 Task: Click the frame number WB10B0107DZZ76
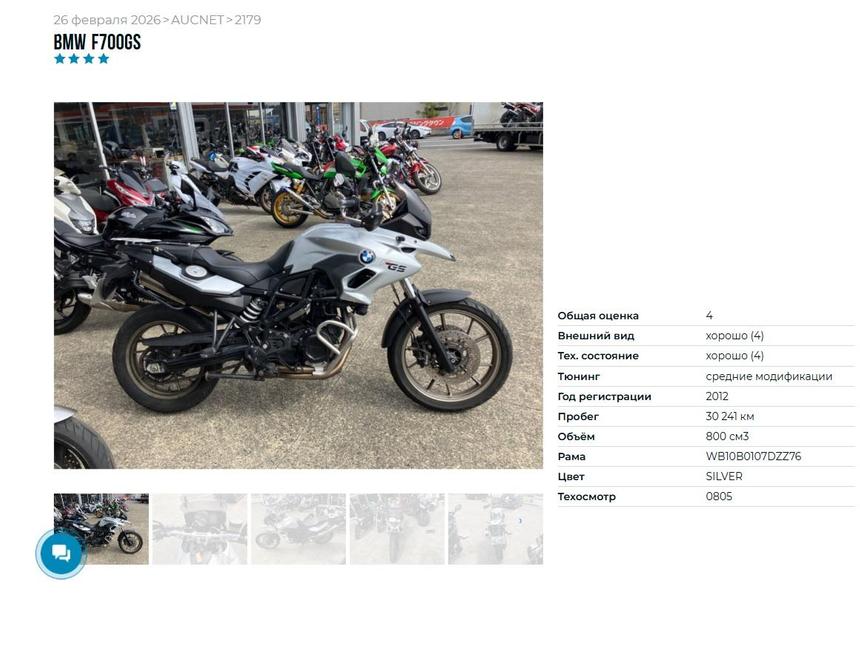(753, 456)
